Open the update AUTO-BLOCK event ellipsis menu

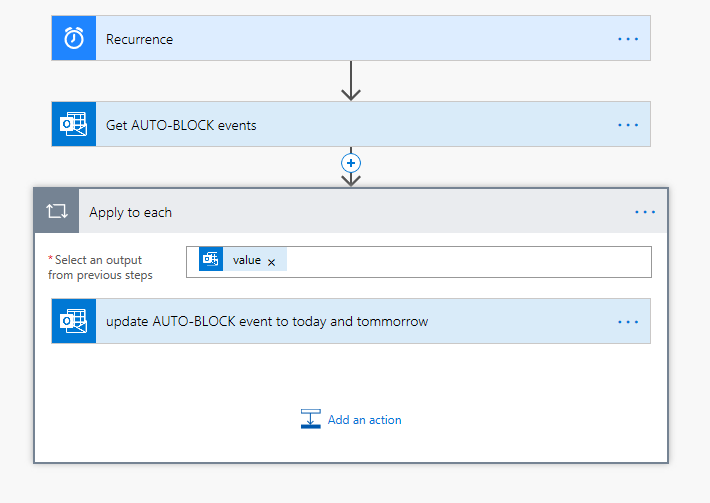coord(627,321)
